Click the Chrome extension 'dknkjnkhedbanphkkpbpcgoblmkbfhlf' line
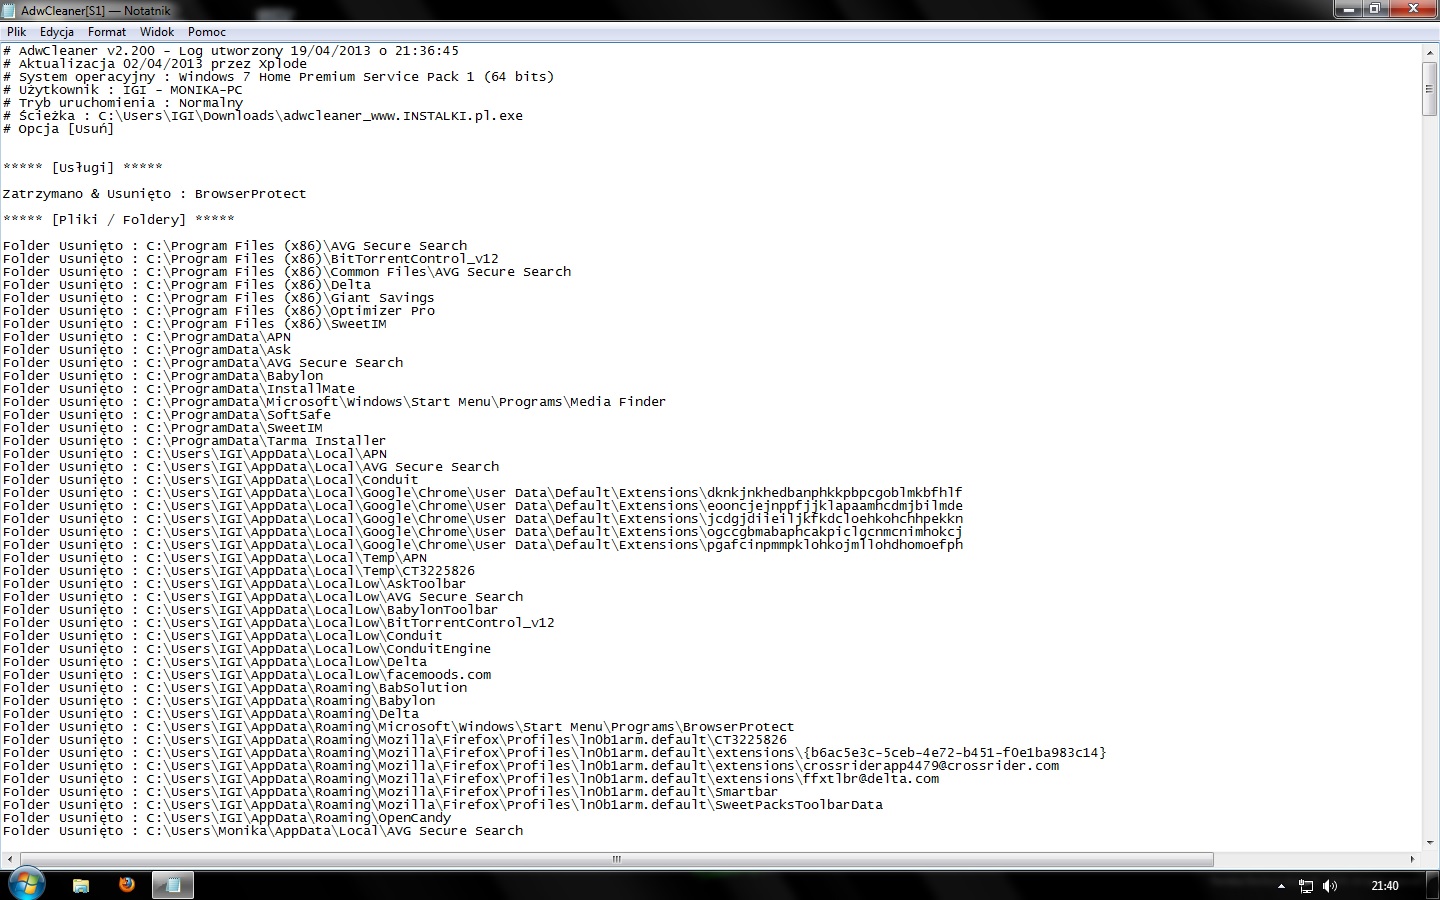1440x900 pixels. [483, 493]
